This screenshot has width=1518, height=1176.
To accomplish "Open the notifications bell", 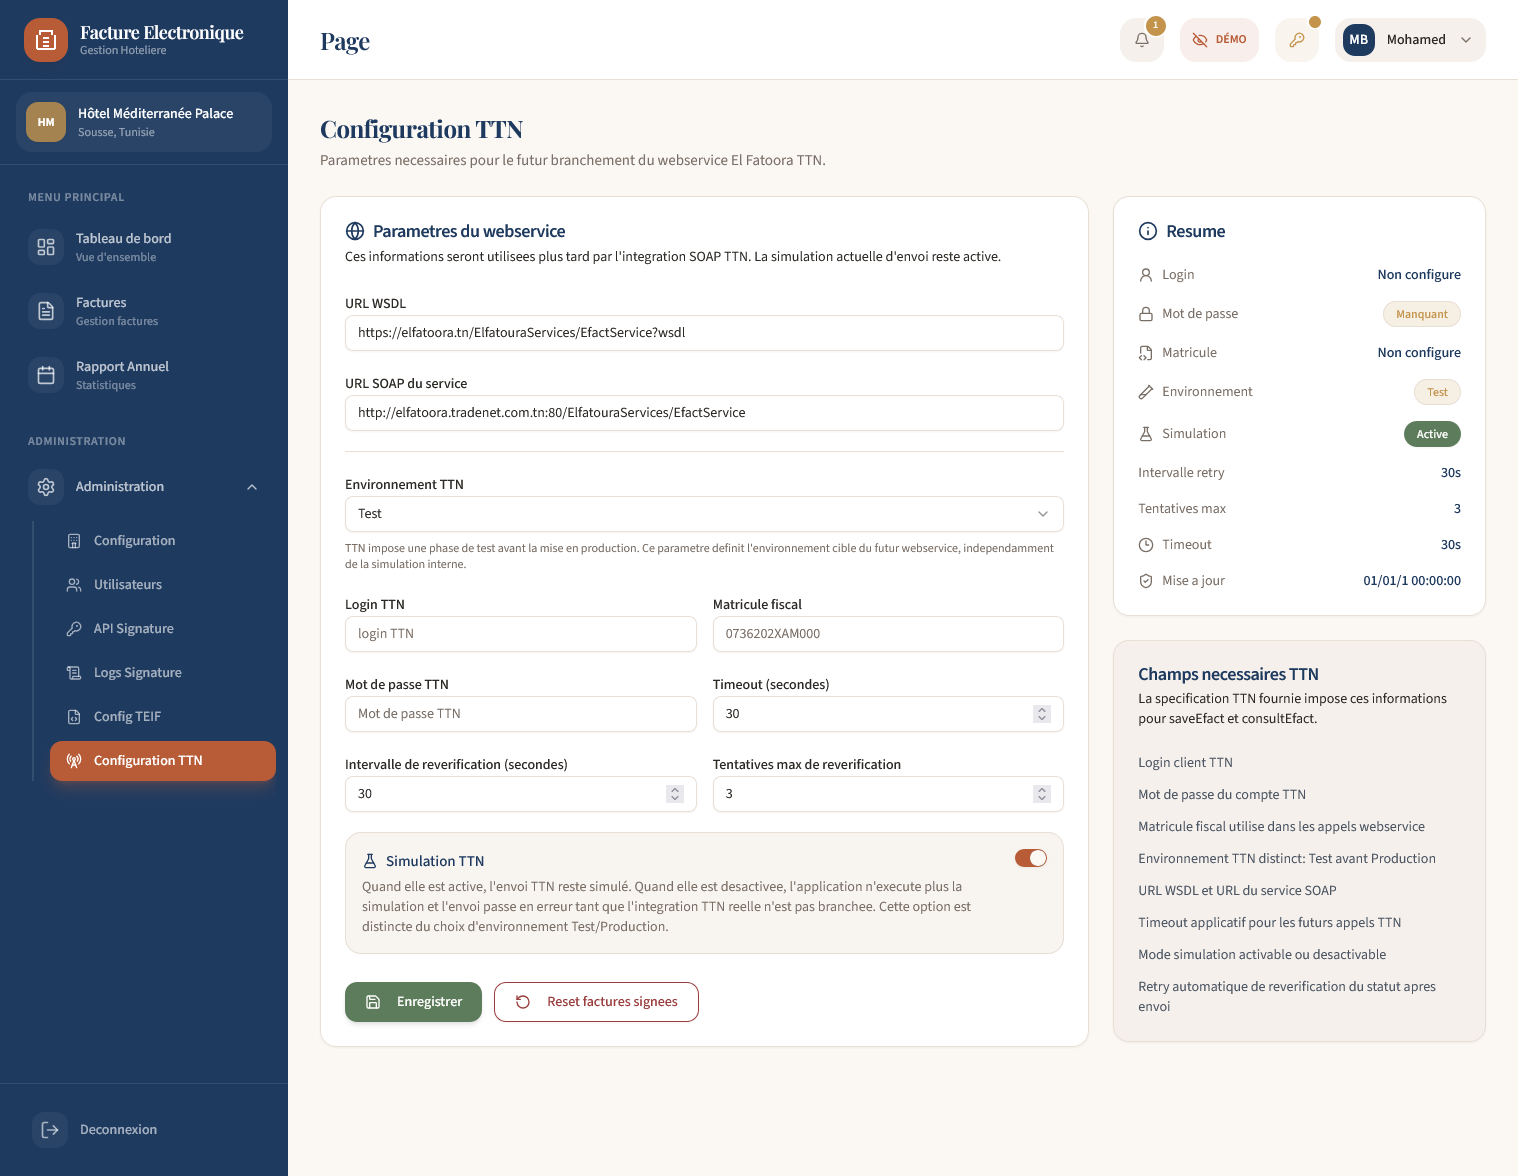I will pos(1141,40).
